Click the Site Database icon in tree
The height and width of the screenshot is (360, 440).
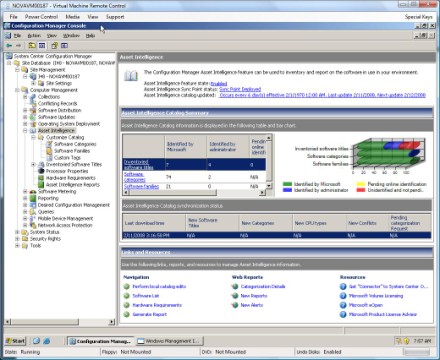[x=17, y=63]
